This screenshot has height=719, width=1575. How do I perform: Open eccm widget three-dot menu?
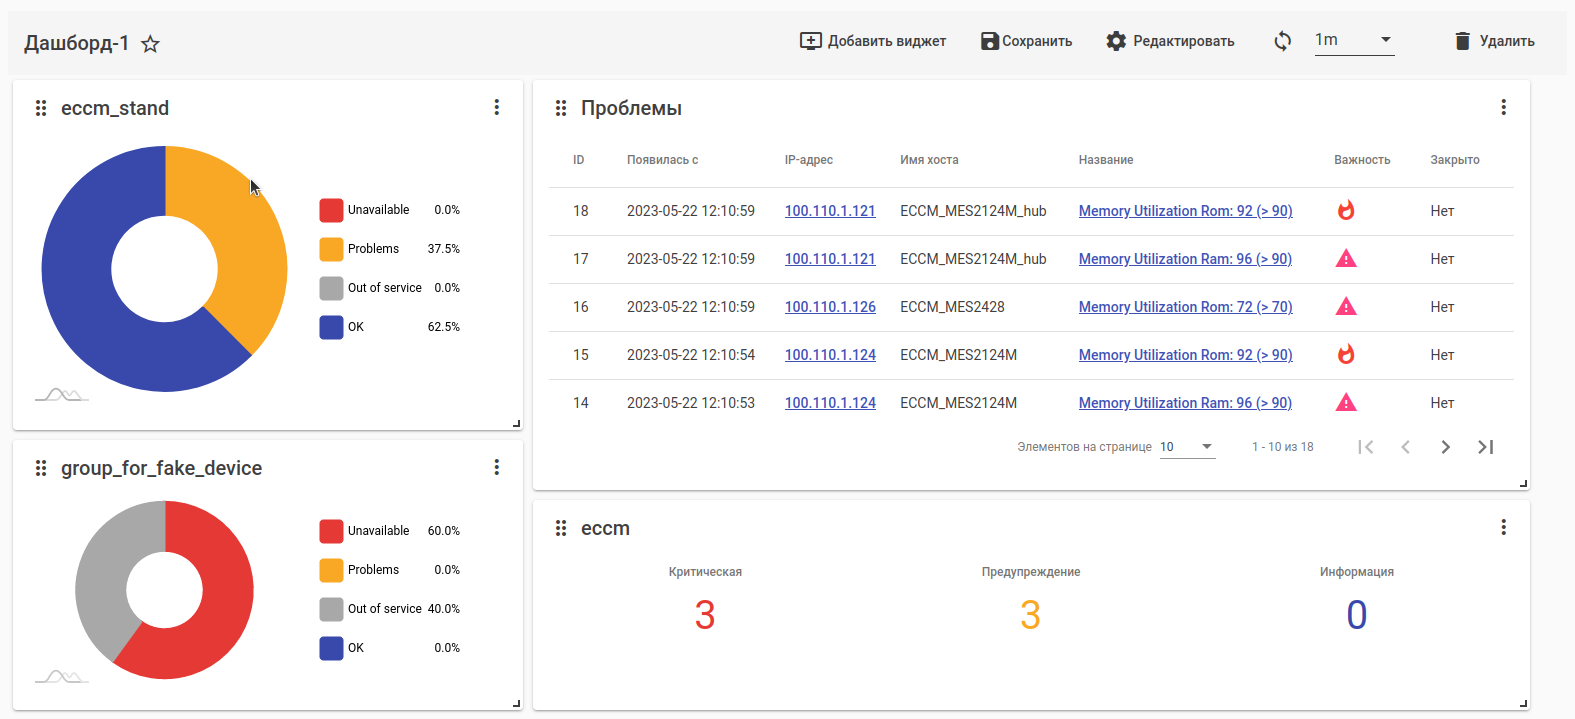(1503, 527)
